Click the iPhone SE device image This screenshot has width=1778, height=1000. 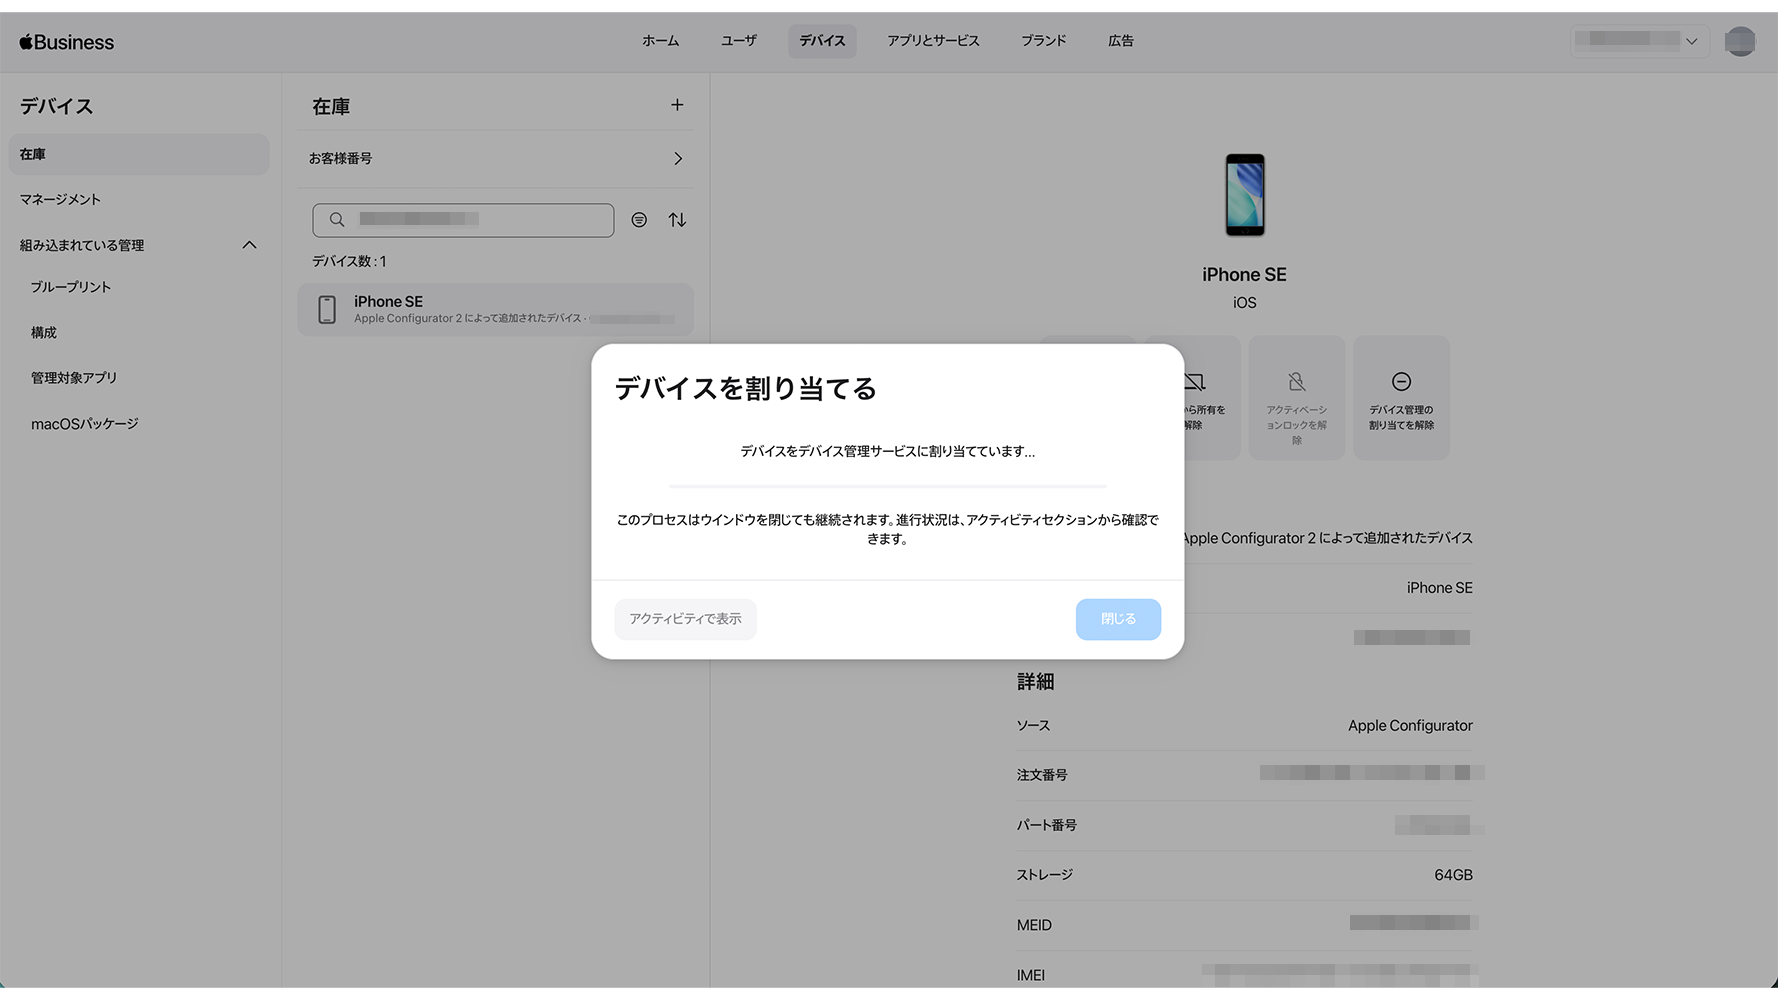[x=1244, y=195]
